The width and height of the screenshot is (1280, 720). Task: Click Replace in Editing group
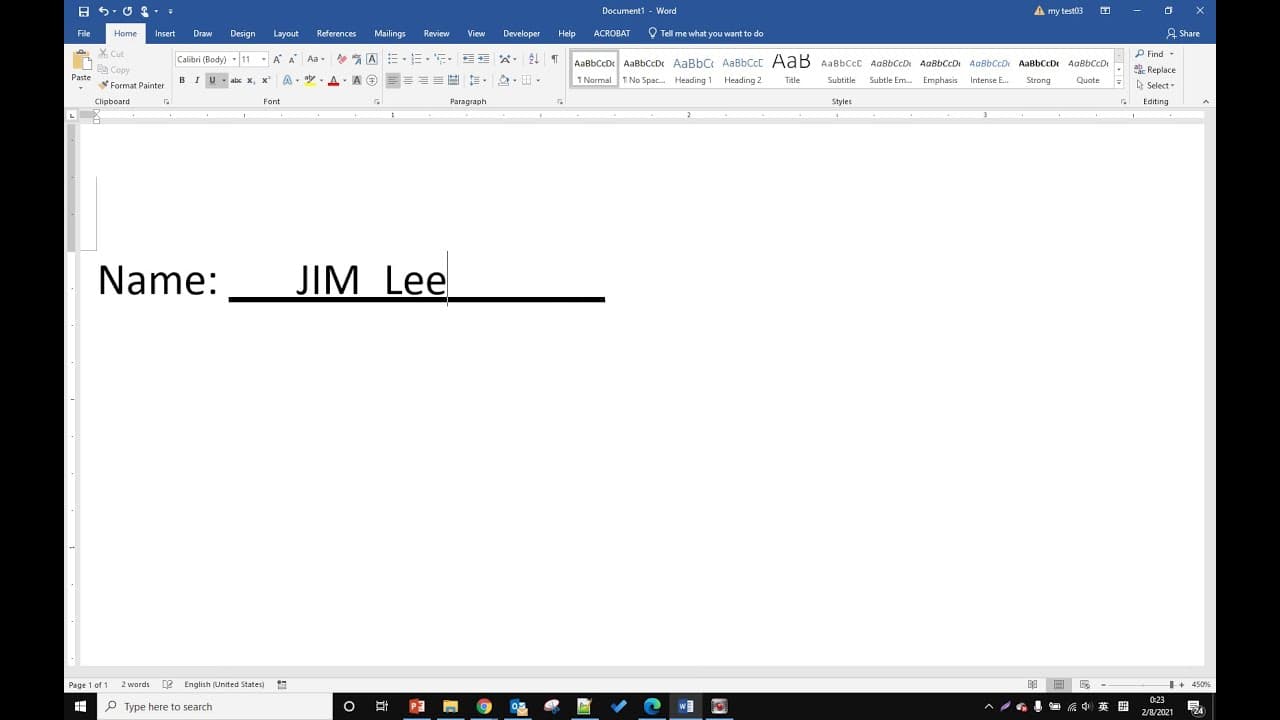pos(1155,70)
